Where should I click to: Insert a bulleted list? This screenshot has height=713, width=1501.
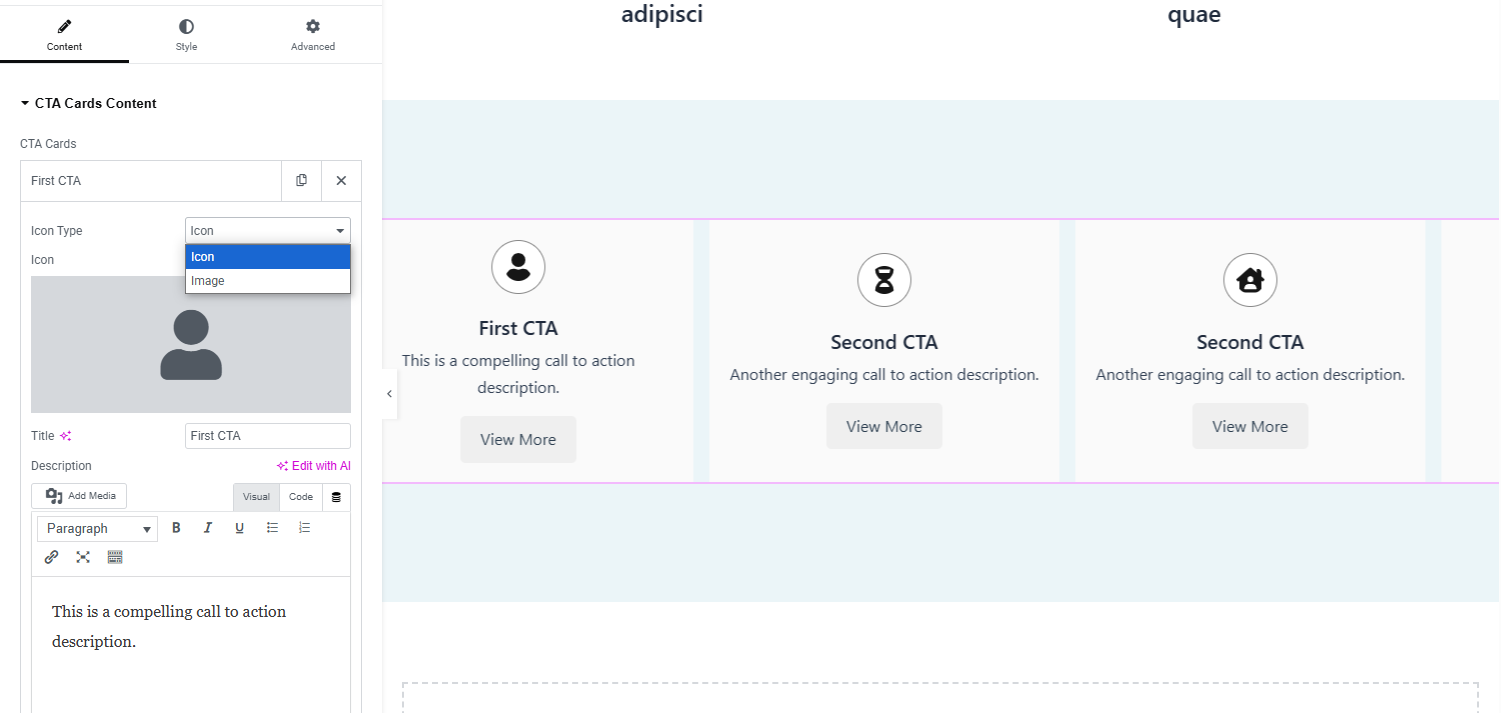tap(272, 528)
